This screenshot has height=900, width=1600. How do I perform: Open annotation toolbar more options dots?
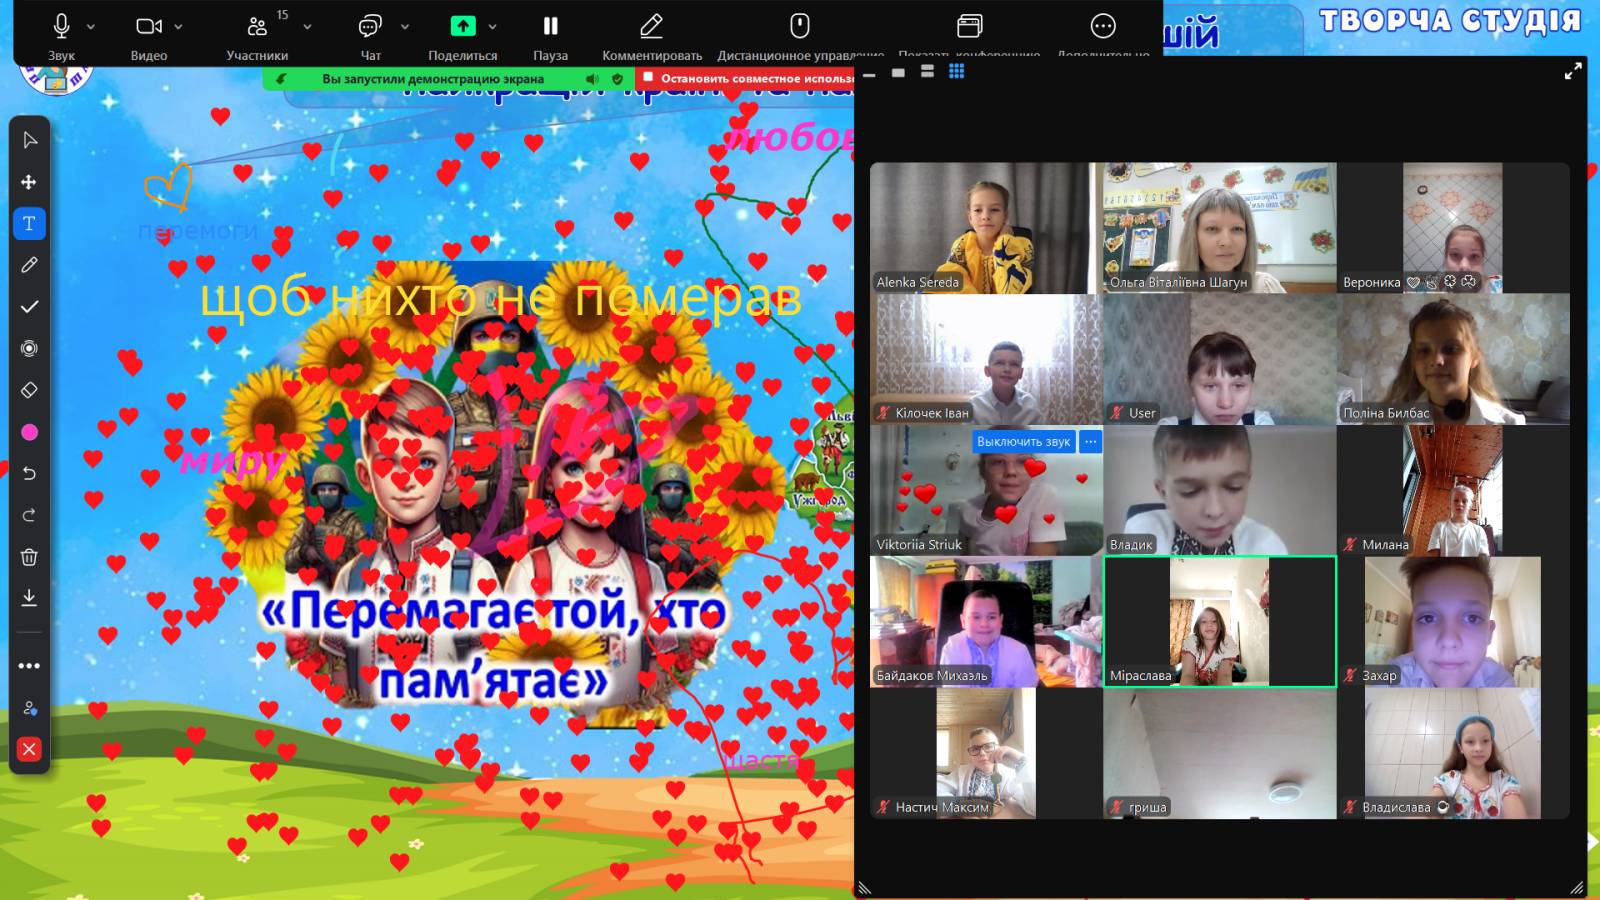(29, 666)
